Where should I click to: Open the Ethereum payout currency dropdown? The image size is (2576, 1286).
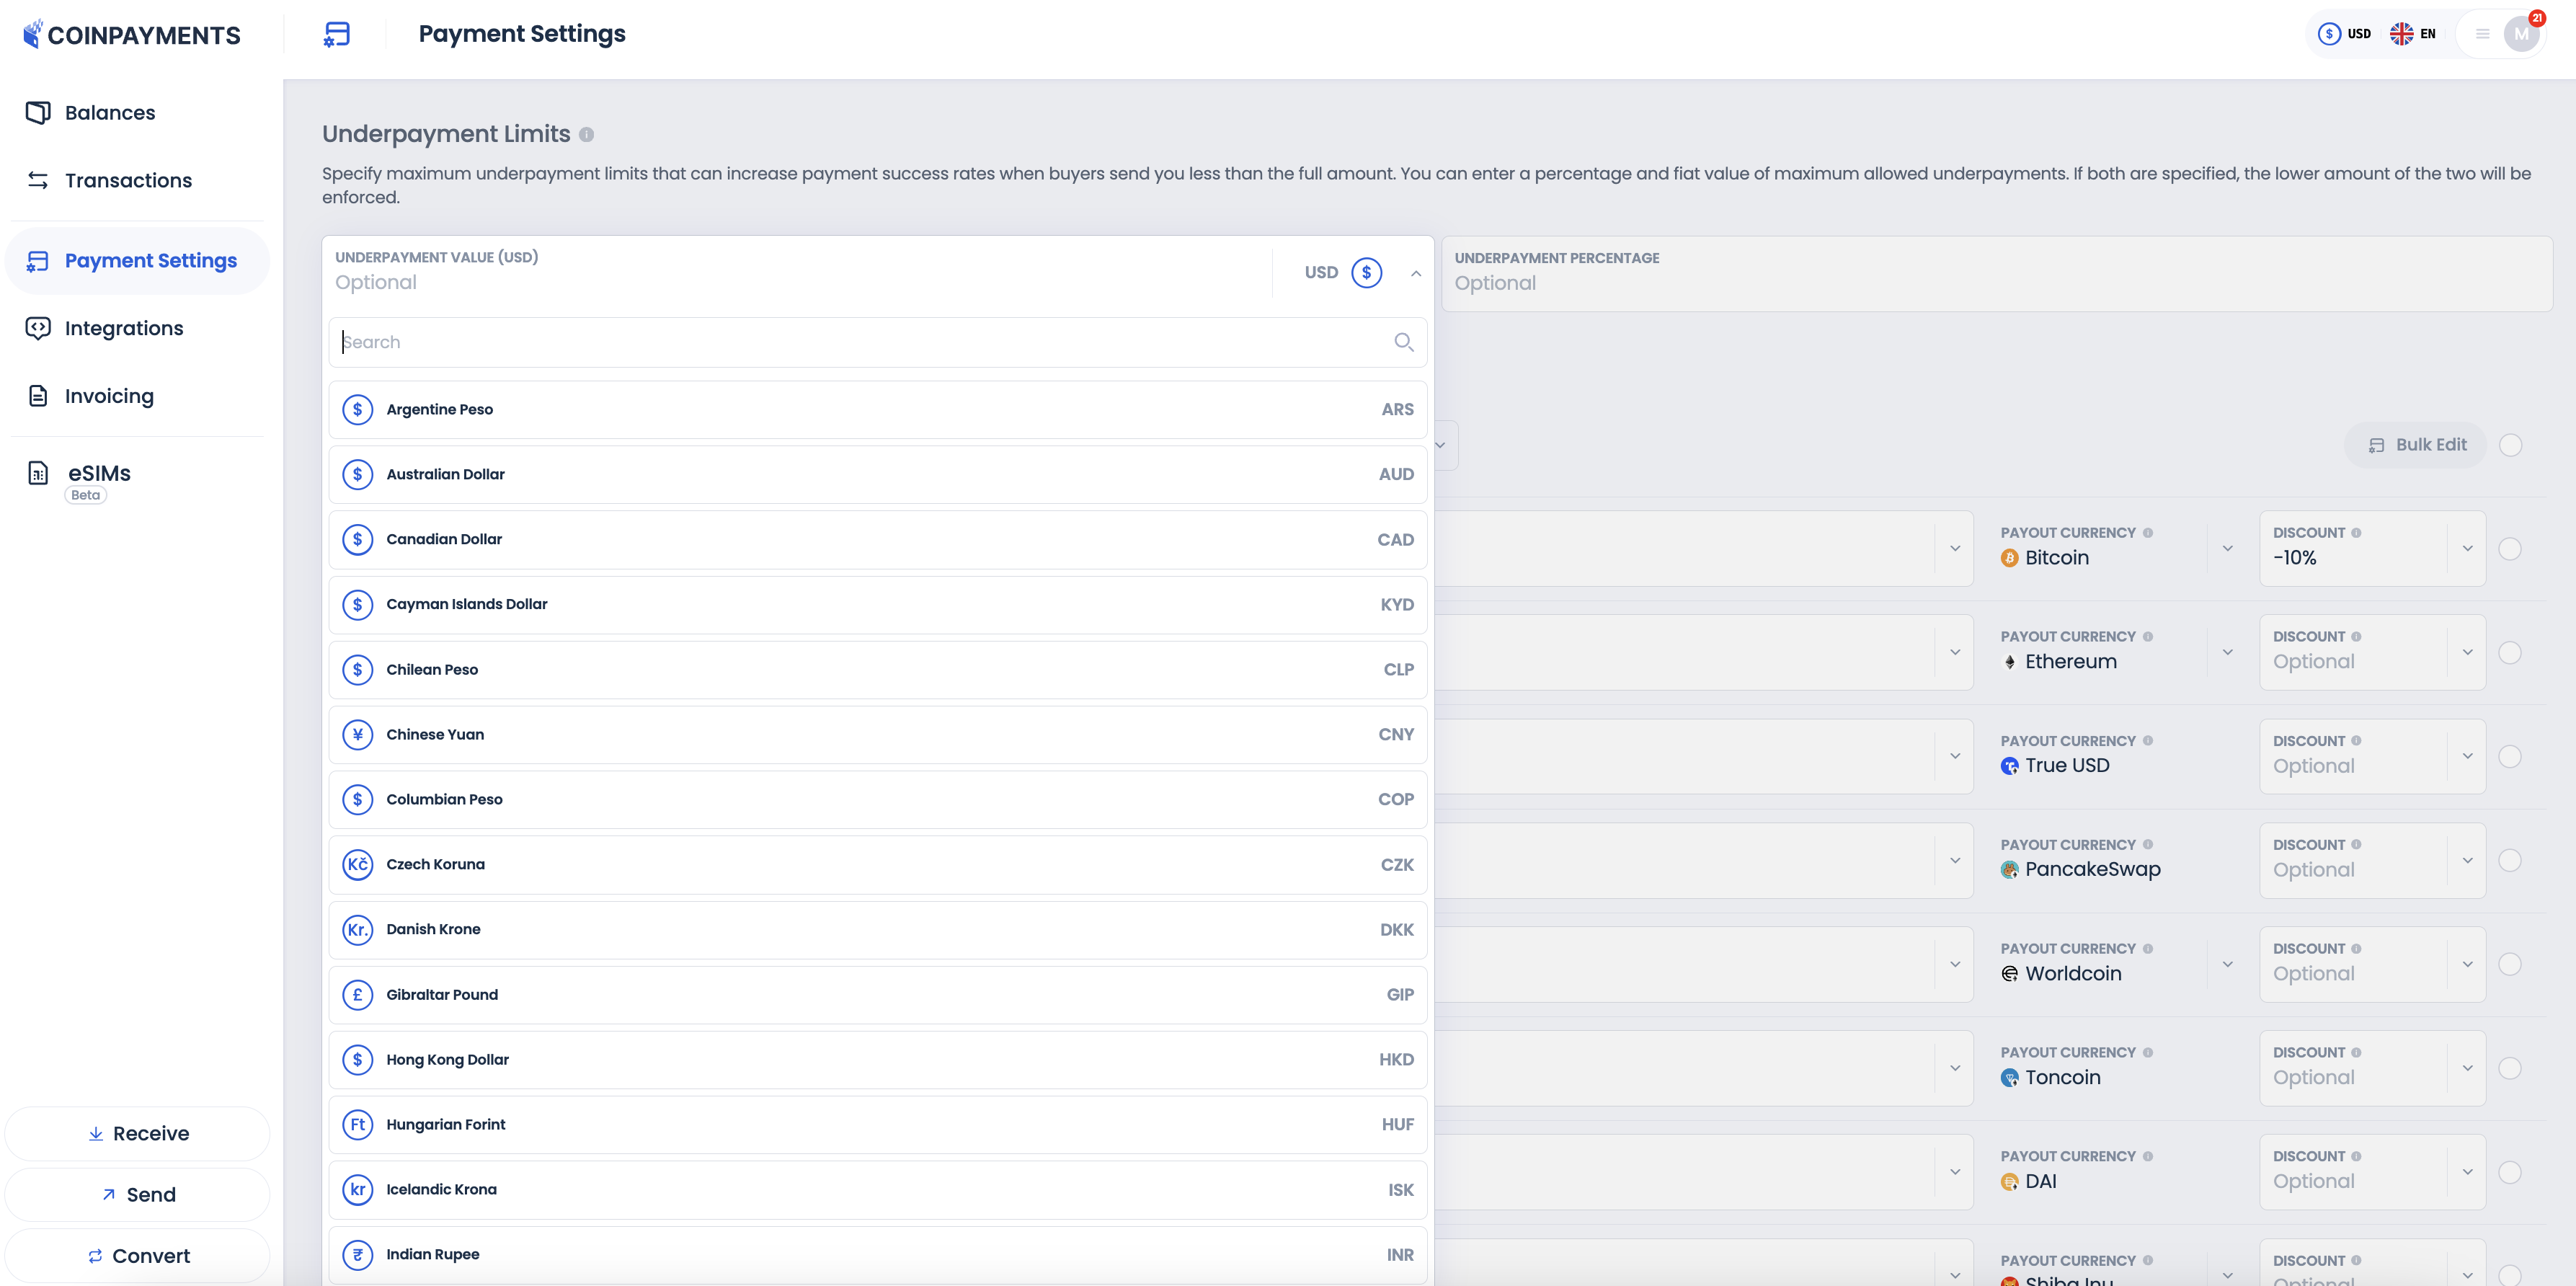[x=2227, y=652]
